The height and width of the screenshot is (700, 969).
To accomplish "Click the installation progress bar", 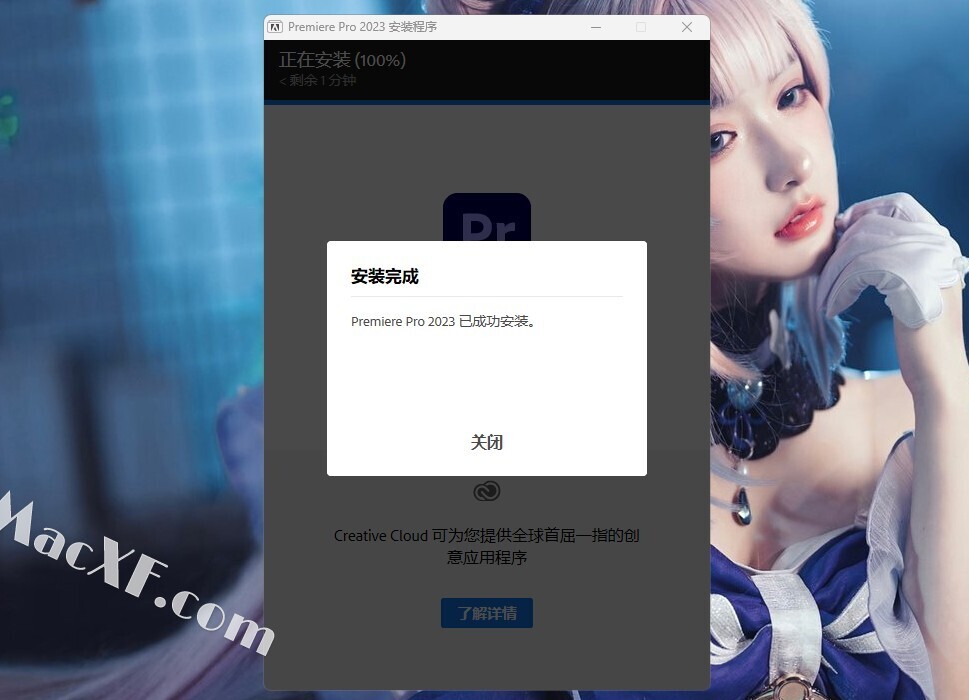I will pyautogui.click(x=486, y=102).
